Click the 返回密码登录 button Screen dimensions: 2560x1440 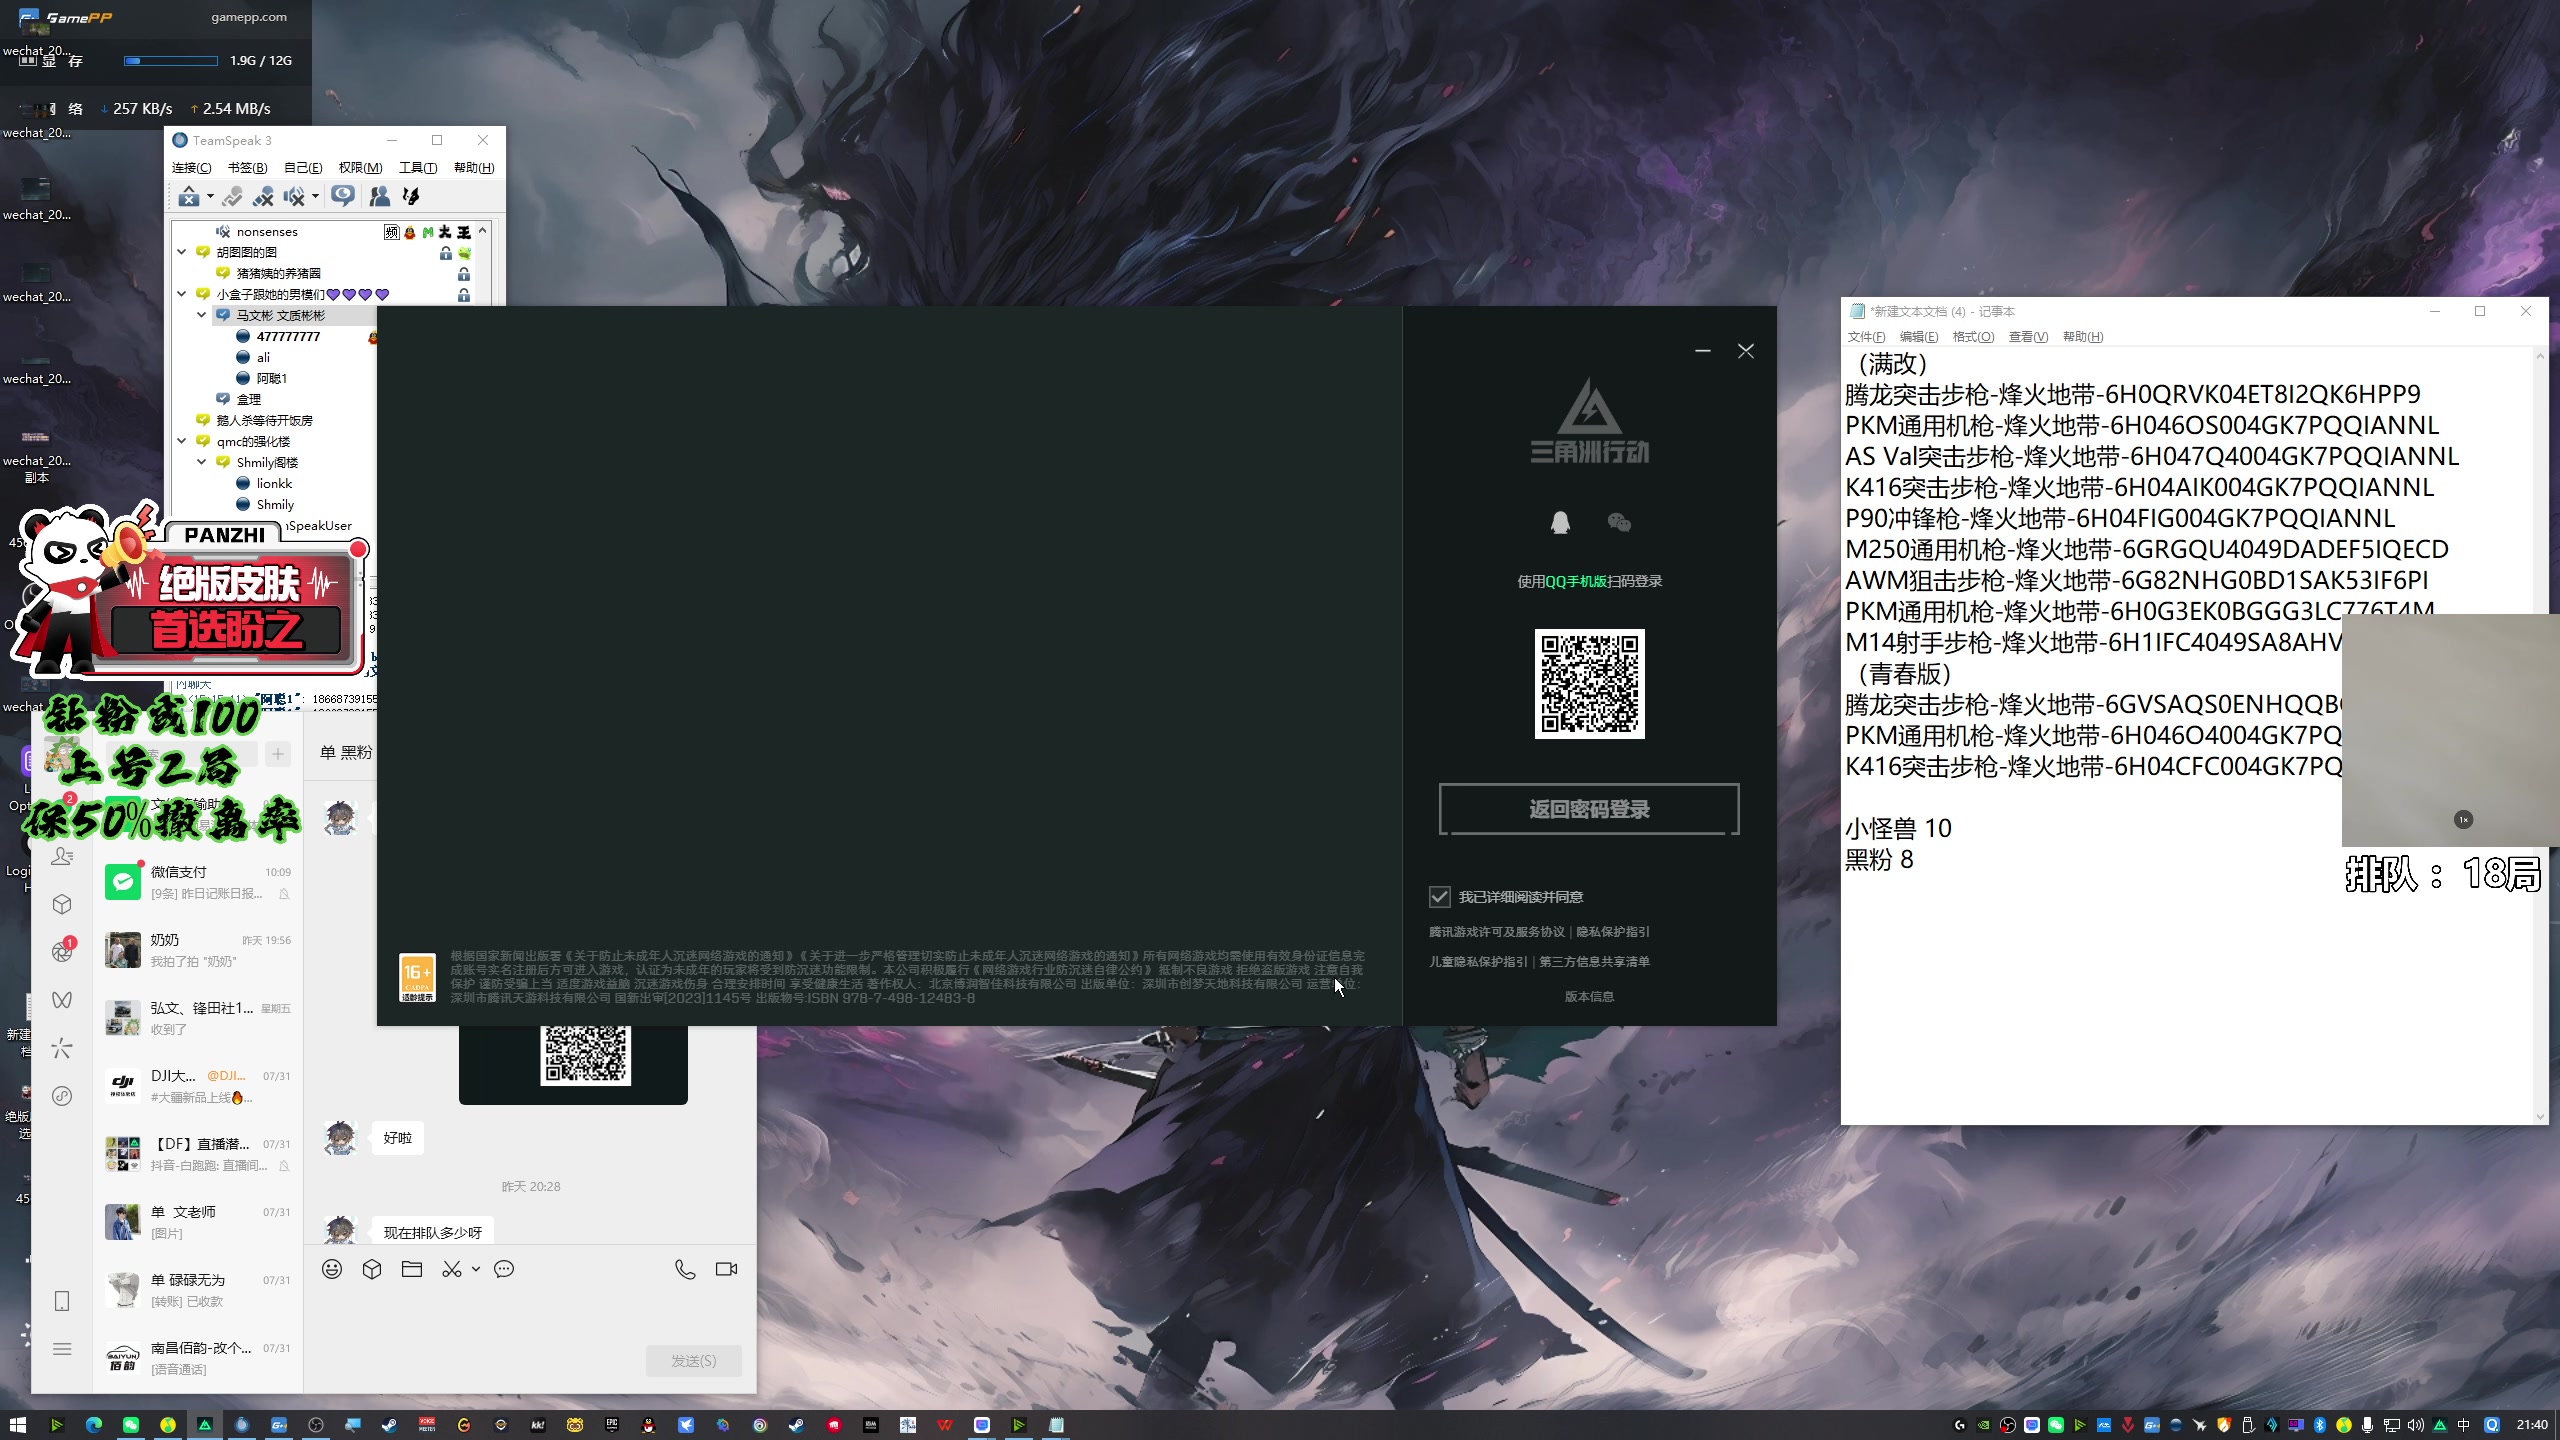[x=1589, y=809]
